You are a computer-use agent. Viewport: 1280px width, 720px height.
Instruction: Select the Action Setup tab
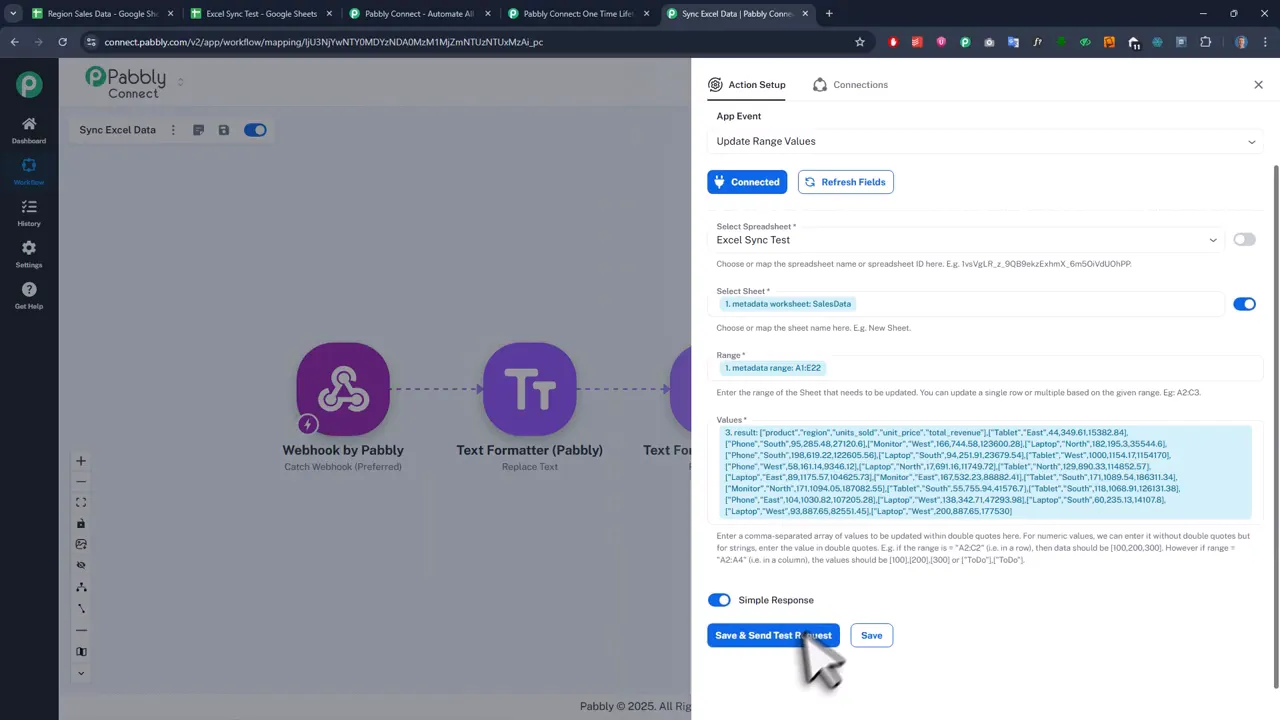point(746,85)
